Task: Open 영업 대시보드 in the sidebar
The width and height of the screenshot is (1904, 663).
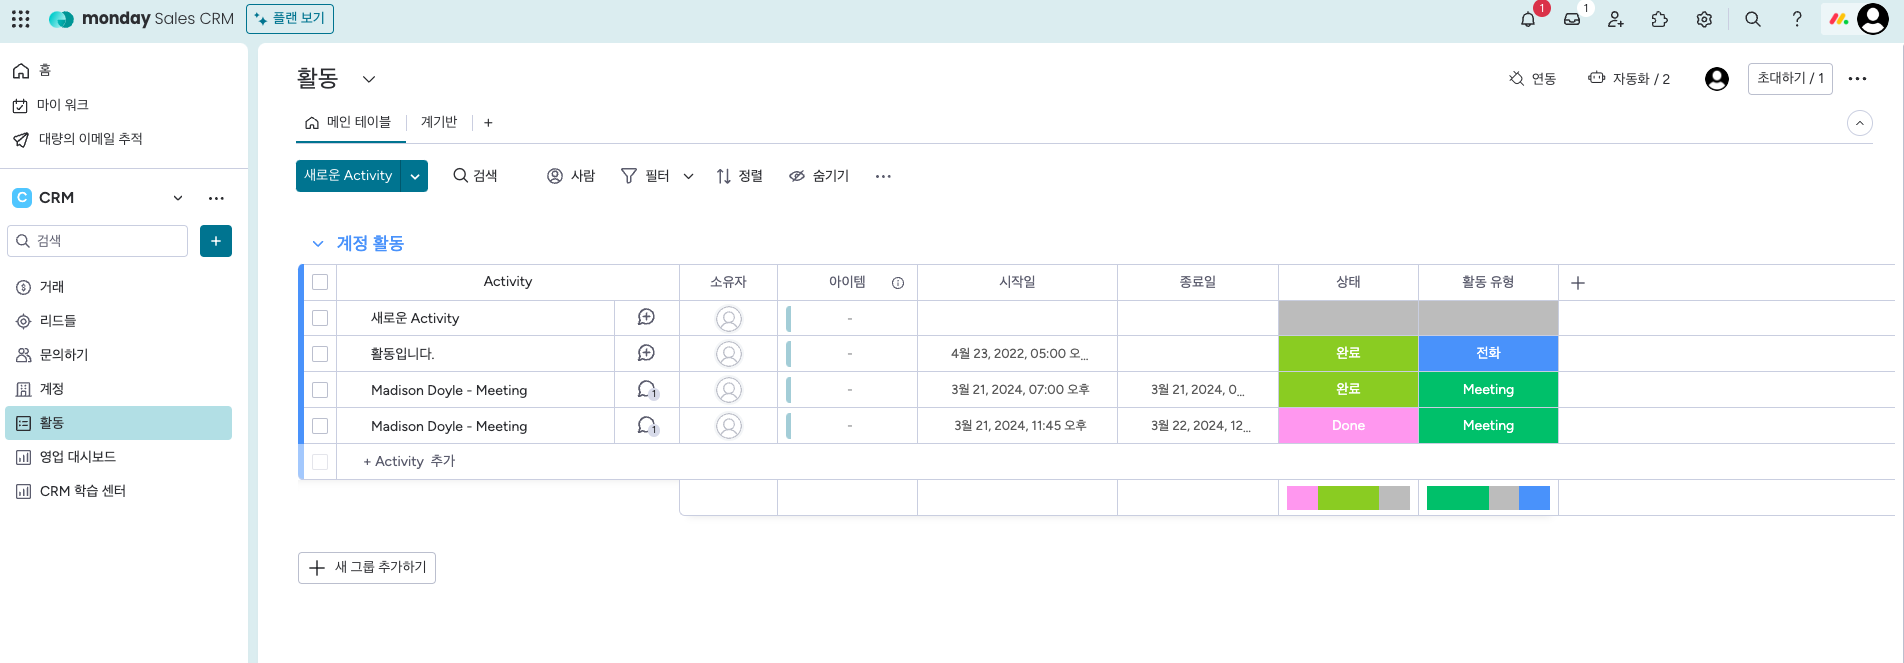Action: click(x=78, y=457)
